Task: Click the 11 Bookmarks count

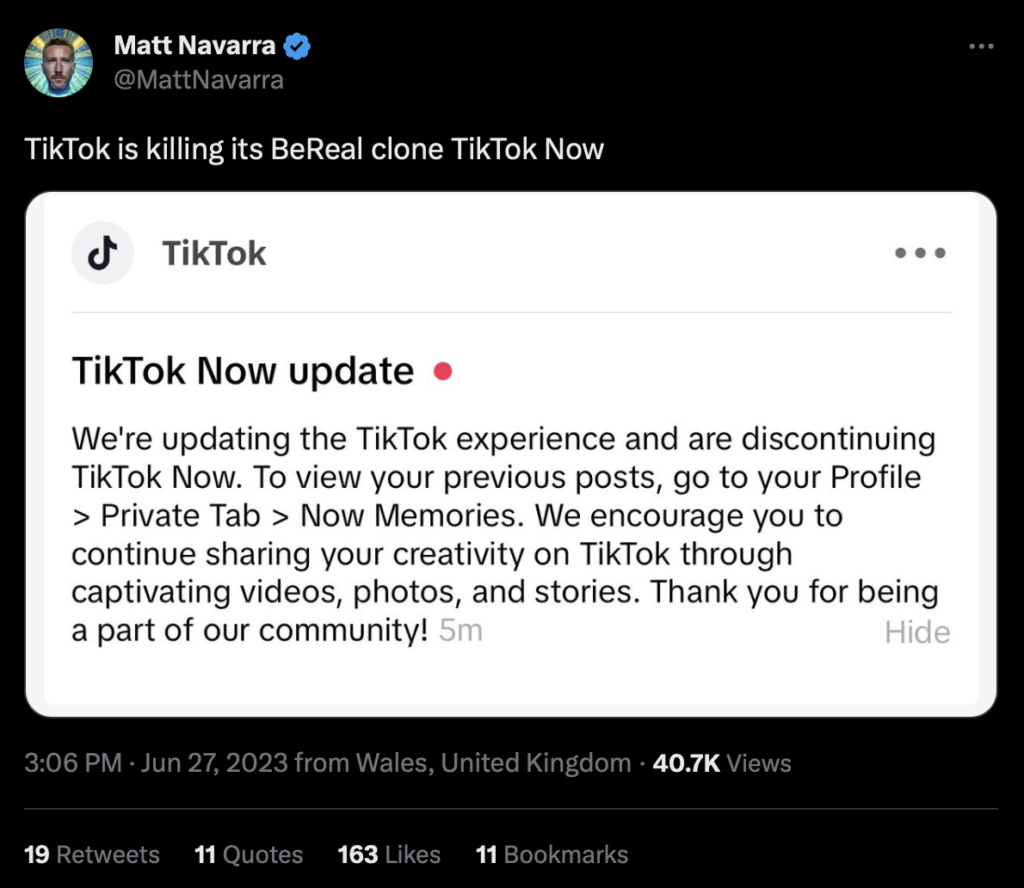Action: point(552,854)
